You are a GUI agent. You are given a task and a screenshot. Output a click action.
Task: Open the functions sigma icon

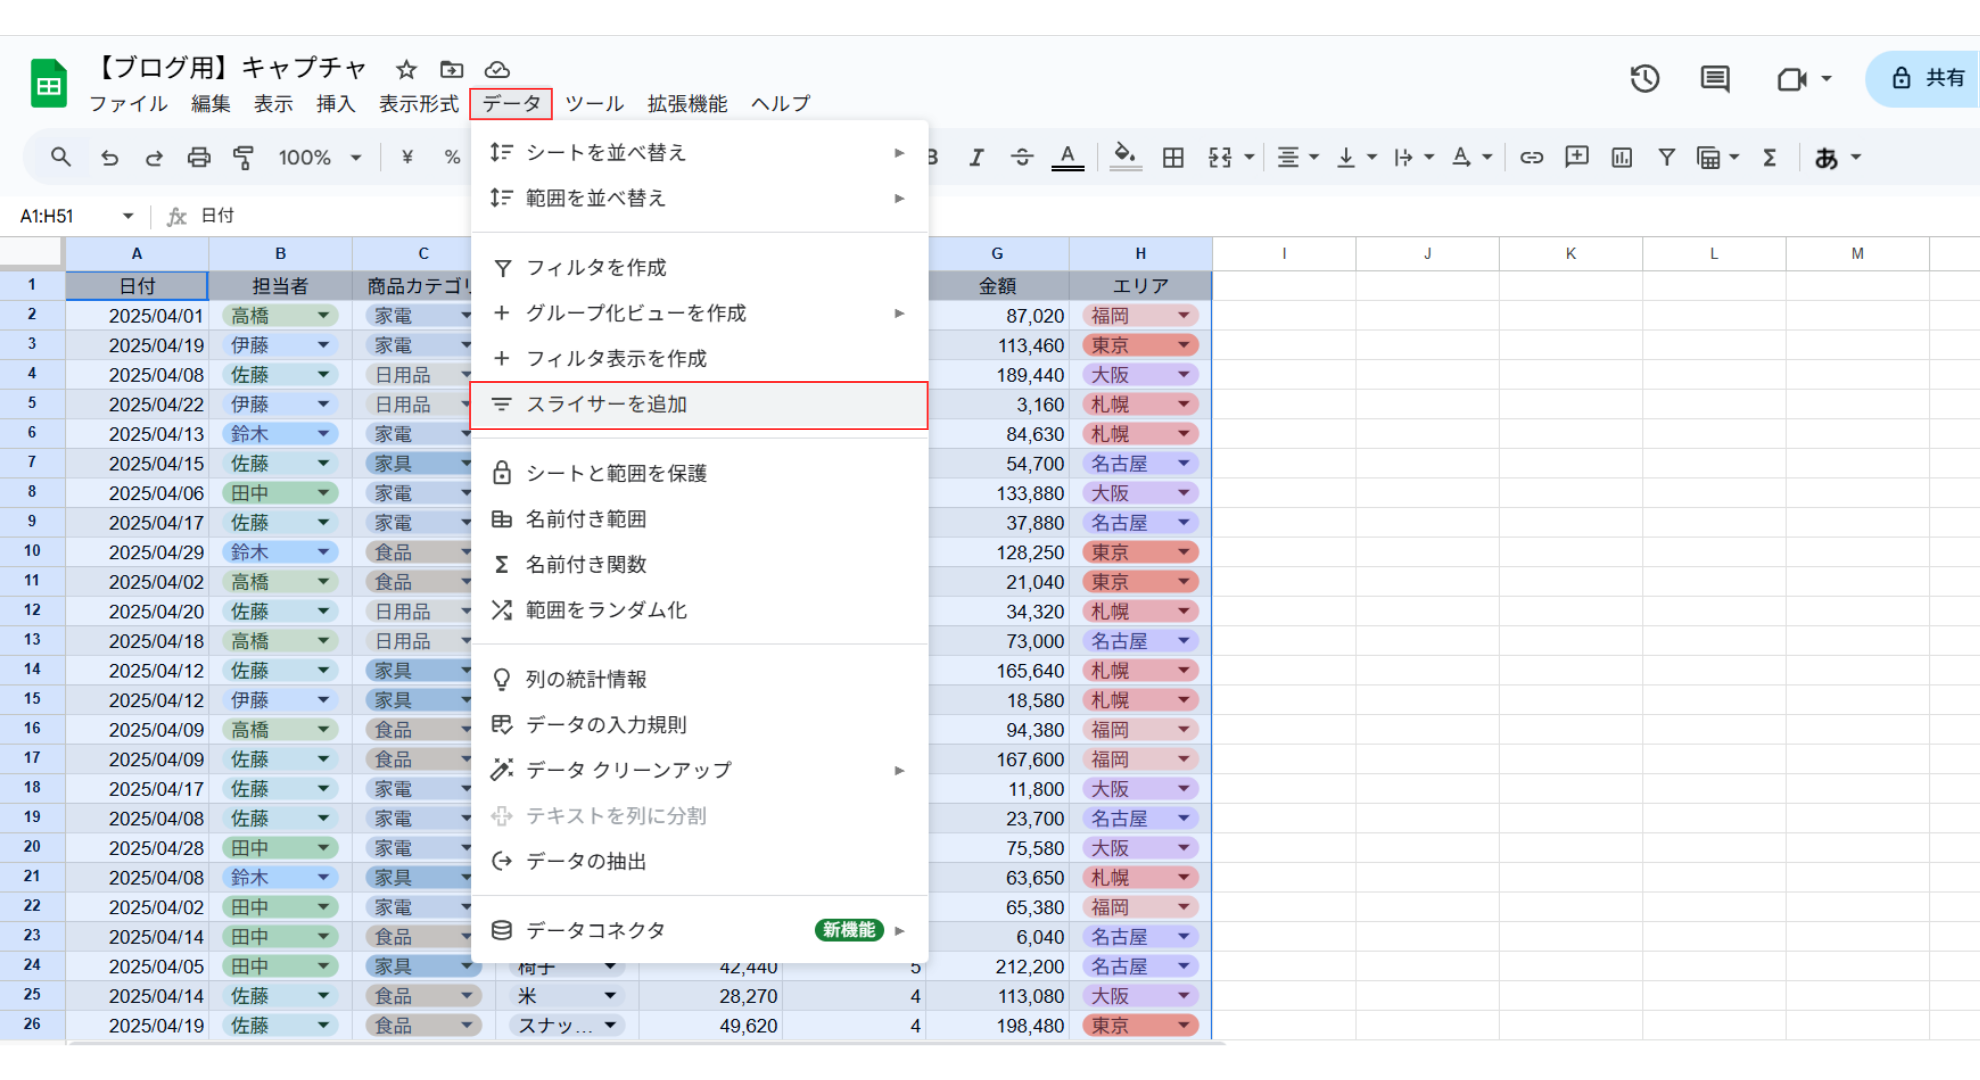pos(1770,157)
